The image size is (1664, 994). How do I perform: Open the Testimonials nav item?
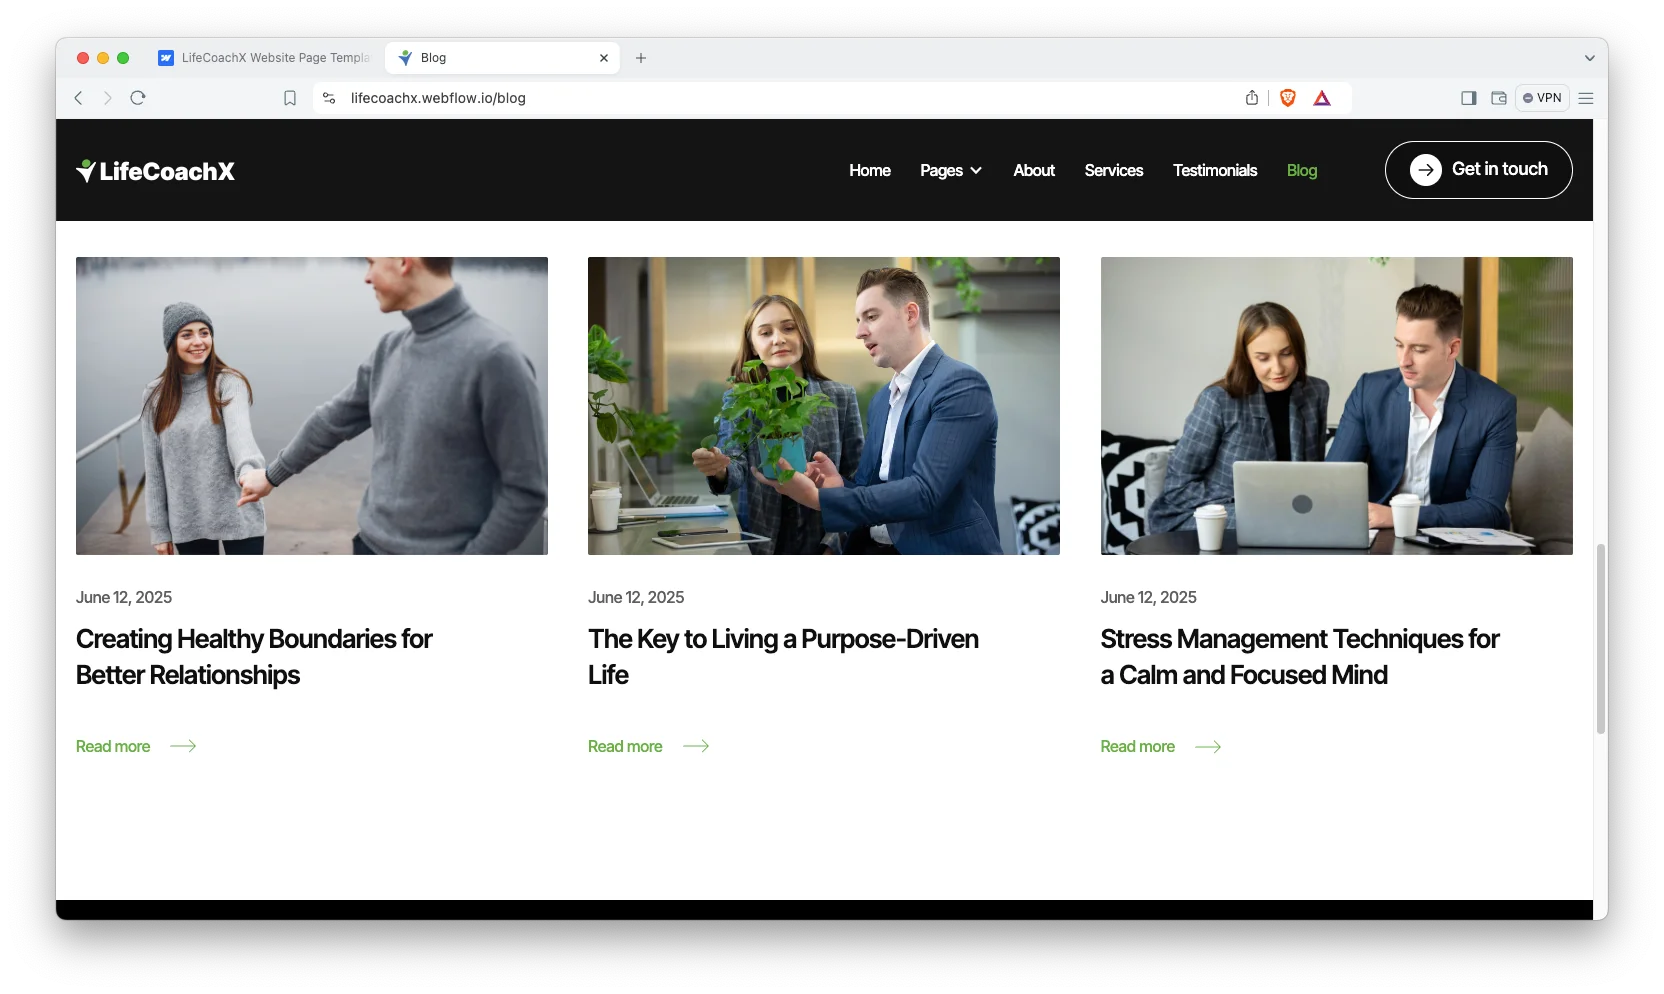(1215, 171)
